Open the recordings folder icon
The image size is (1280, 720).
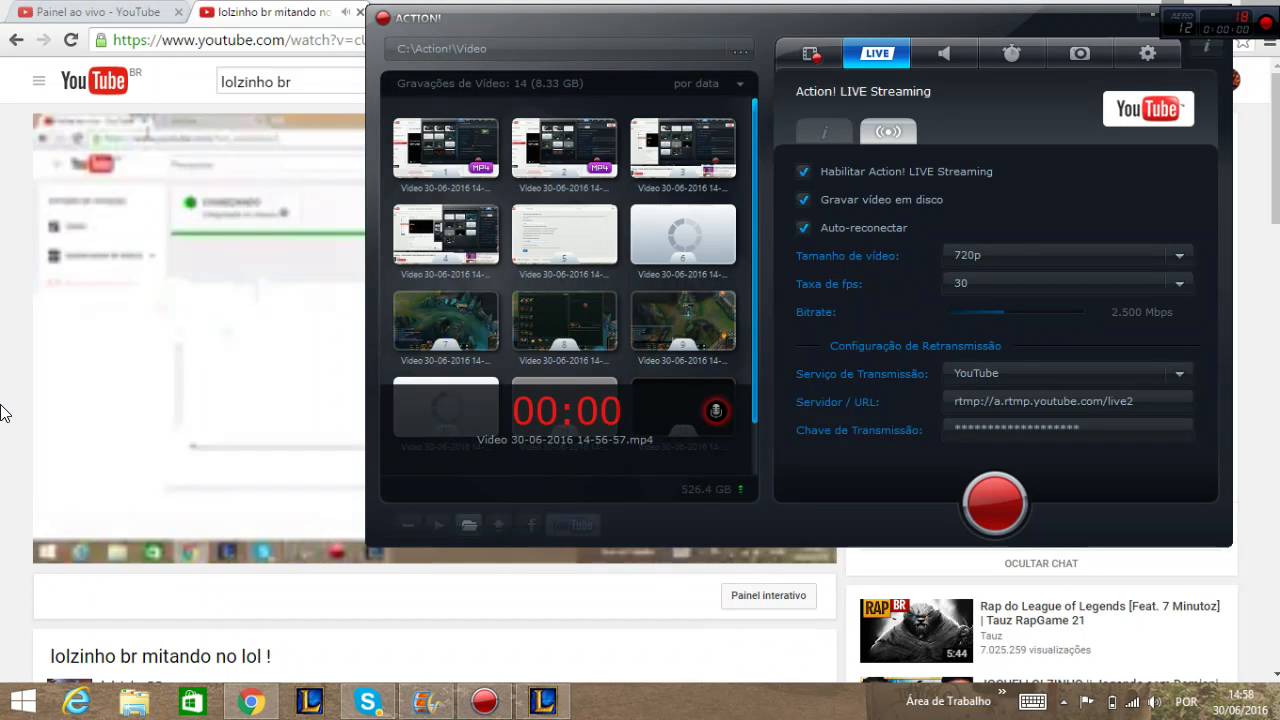pyautogui.click(x=468, y=524)
